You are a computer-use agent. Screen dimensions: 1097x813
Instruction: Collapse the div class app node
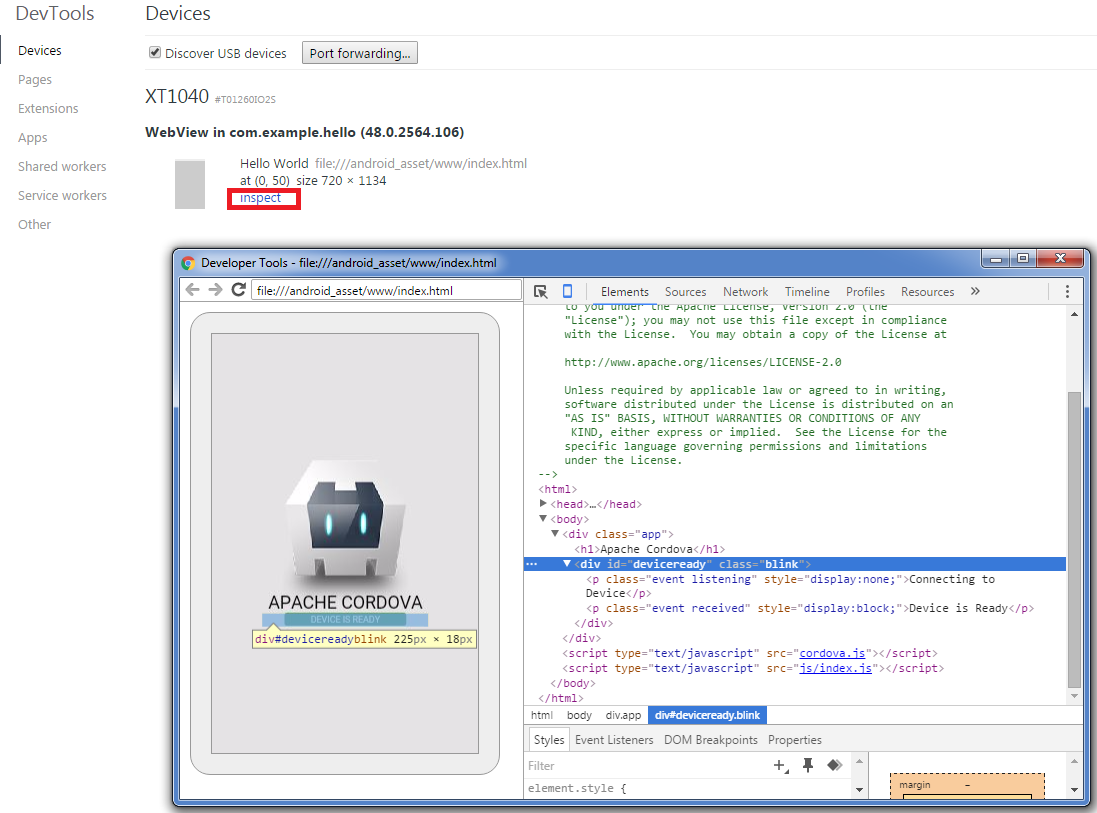click(x=555, y=533)
